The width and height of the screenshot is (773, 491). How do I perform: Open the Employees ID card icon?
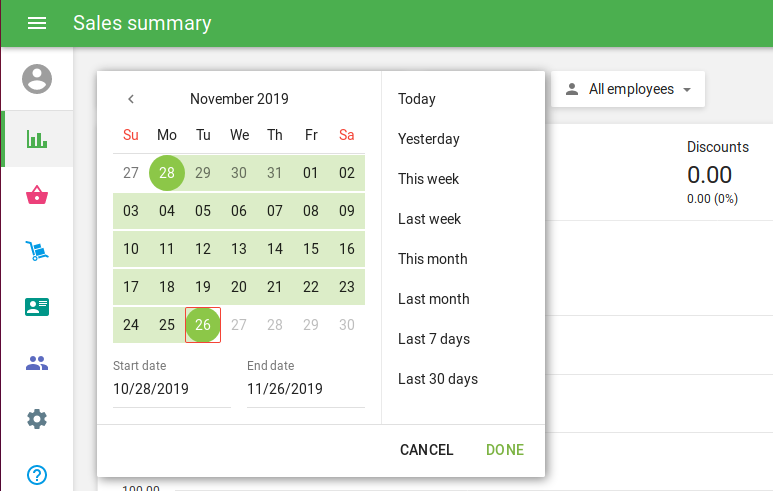(37, 307)
